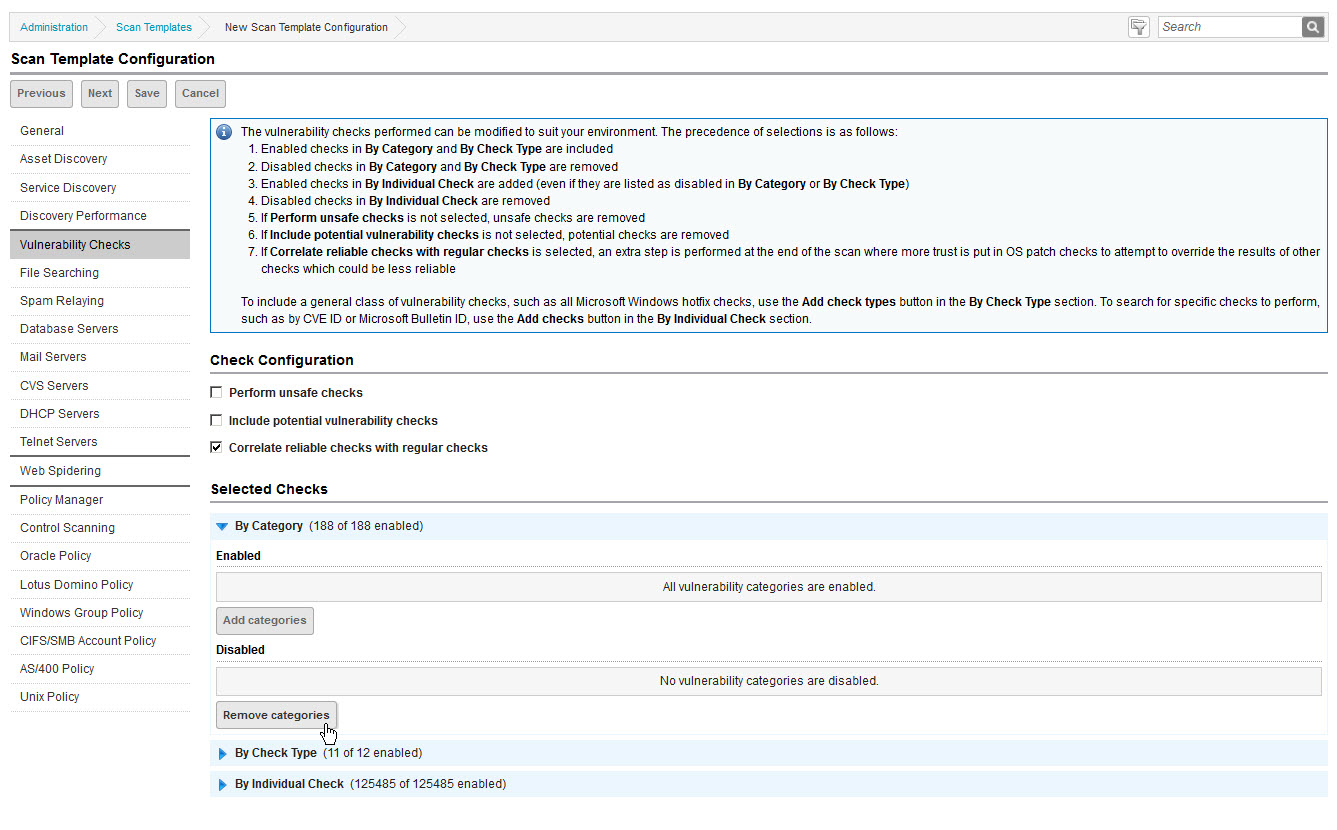The width and height of the screenshot is (1337, 830).
Task: Open the Administration breadcrumb link
Action: 54,27
